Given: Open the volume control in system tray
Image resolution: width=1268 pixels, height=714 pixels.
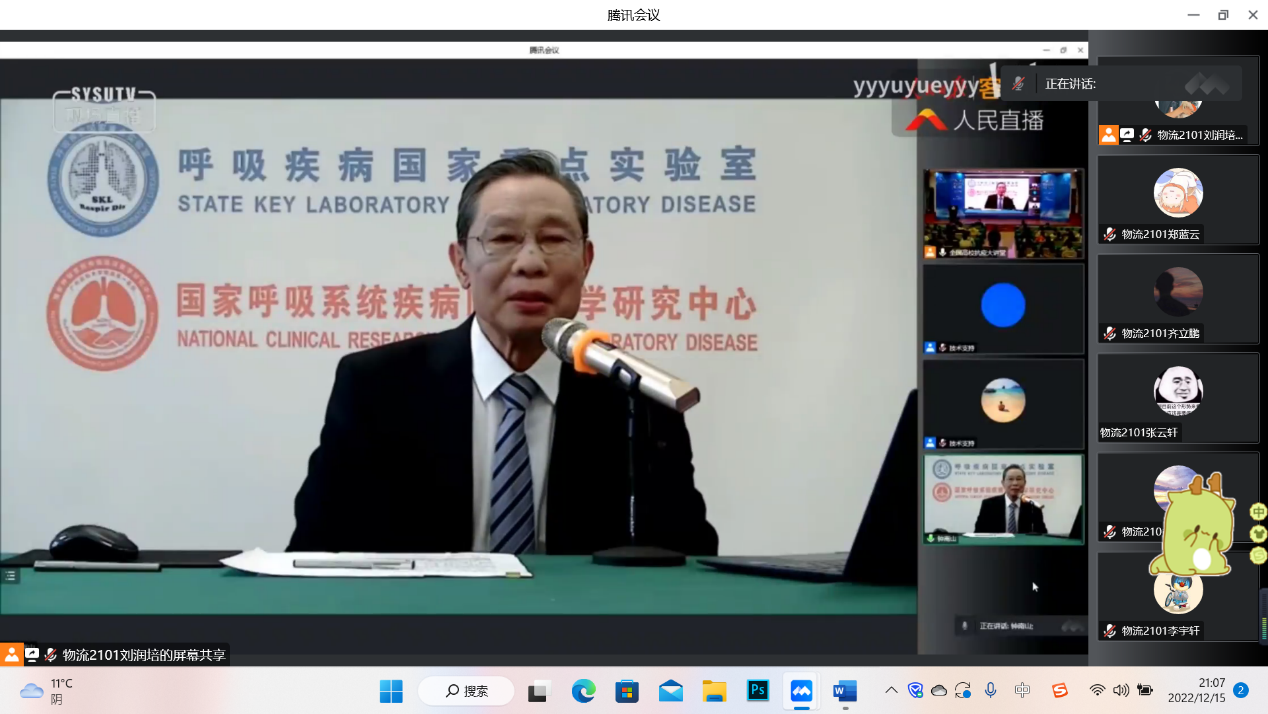Looking at the screenshot, I should tap(1121, 690).
